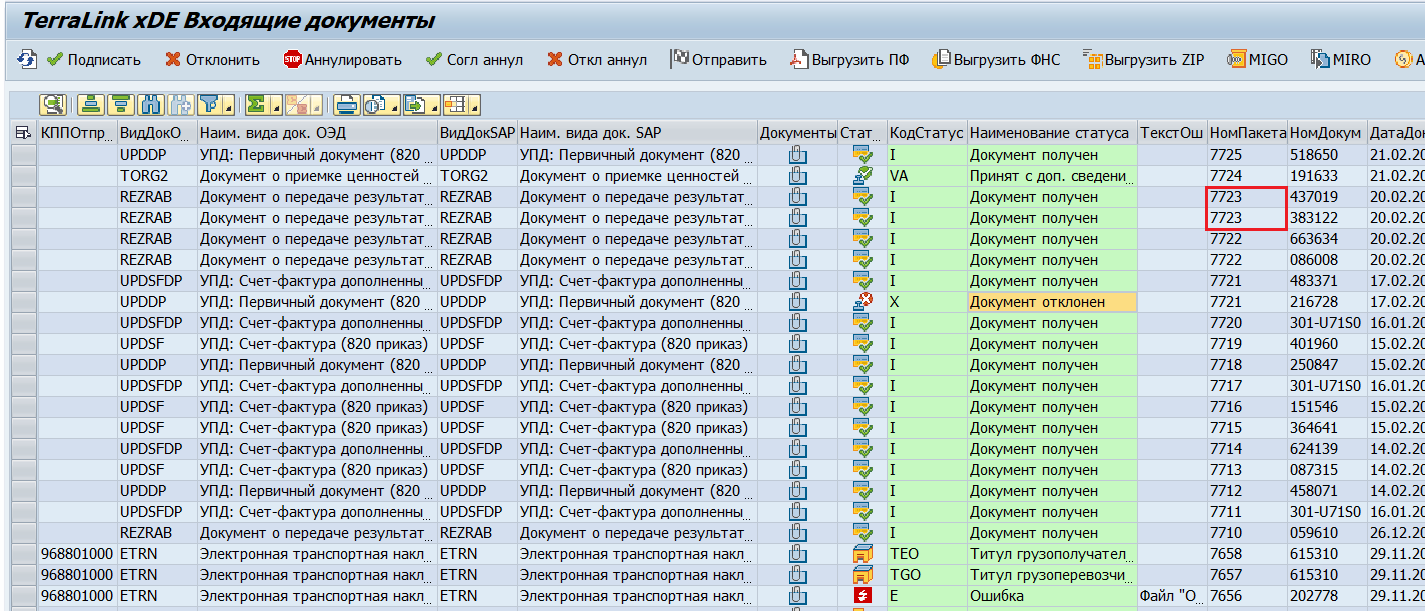Open the ALV details magnifier icon

point(53,104)
